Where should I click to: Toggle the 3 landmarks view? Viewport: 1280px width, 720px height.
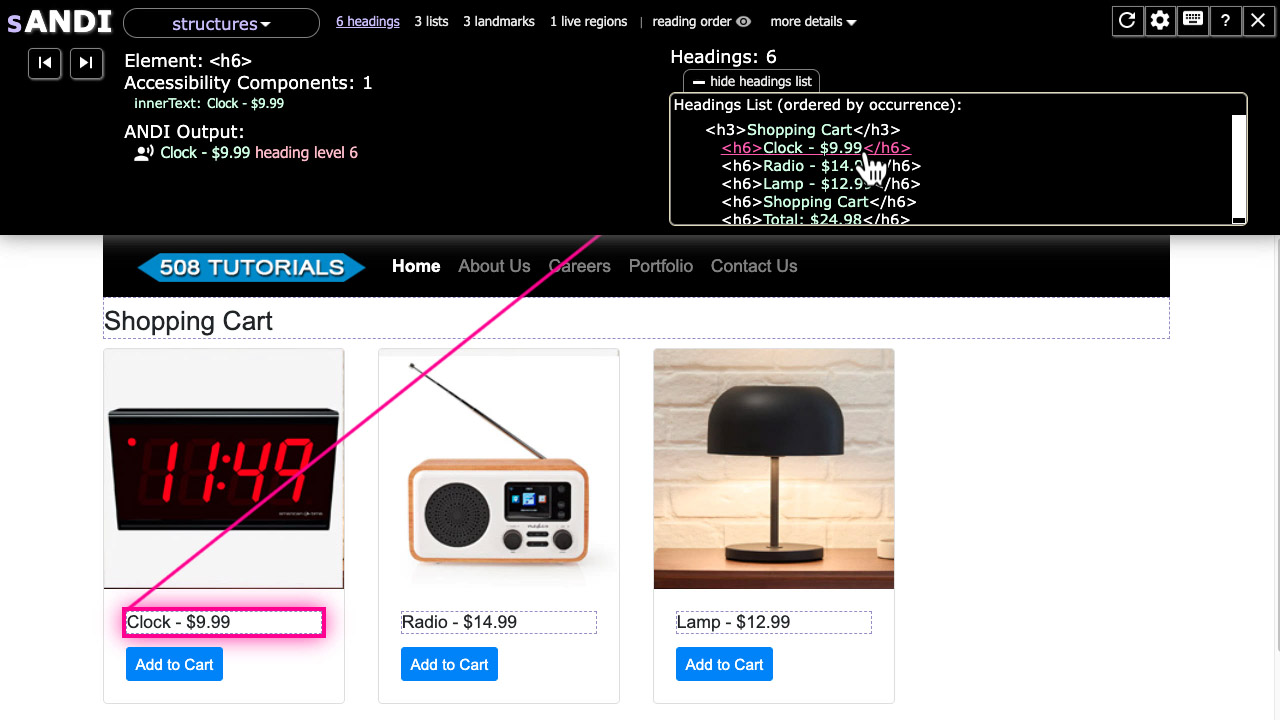pos(498,22)
